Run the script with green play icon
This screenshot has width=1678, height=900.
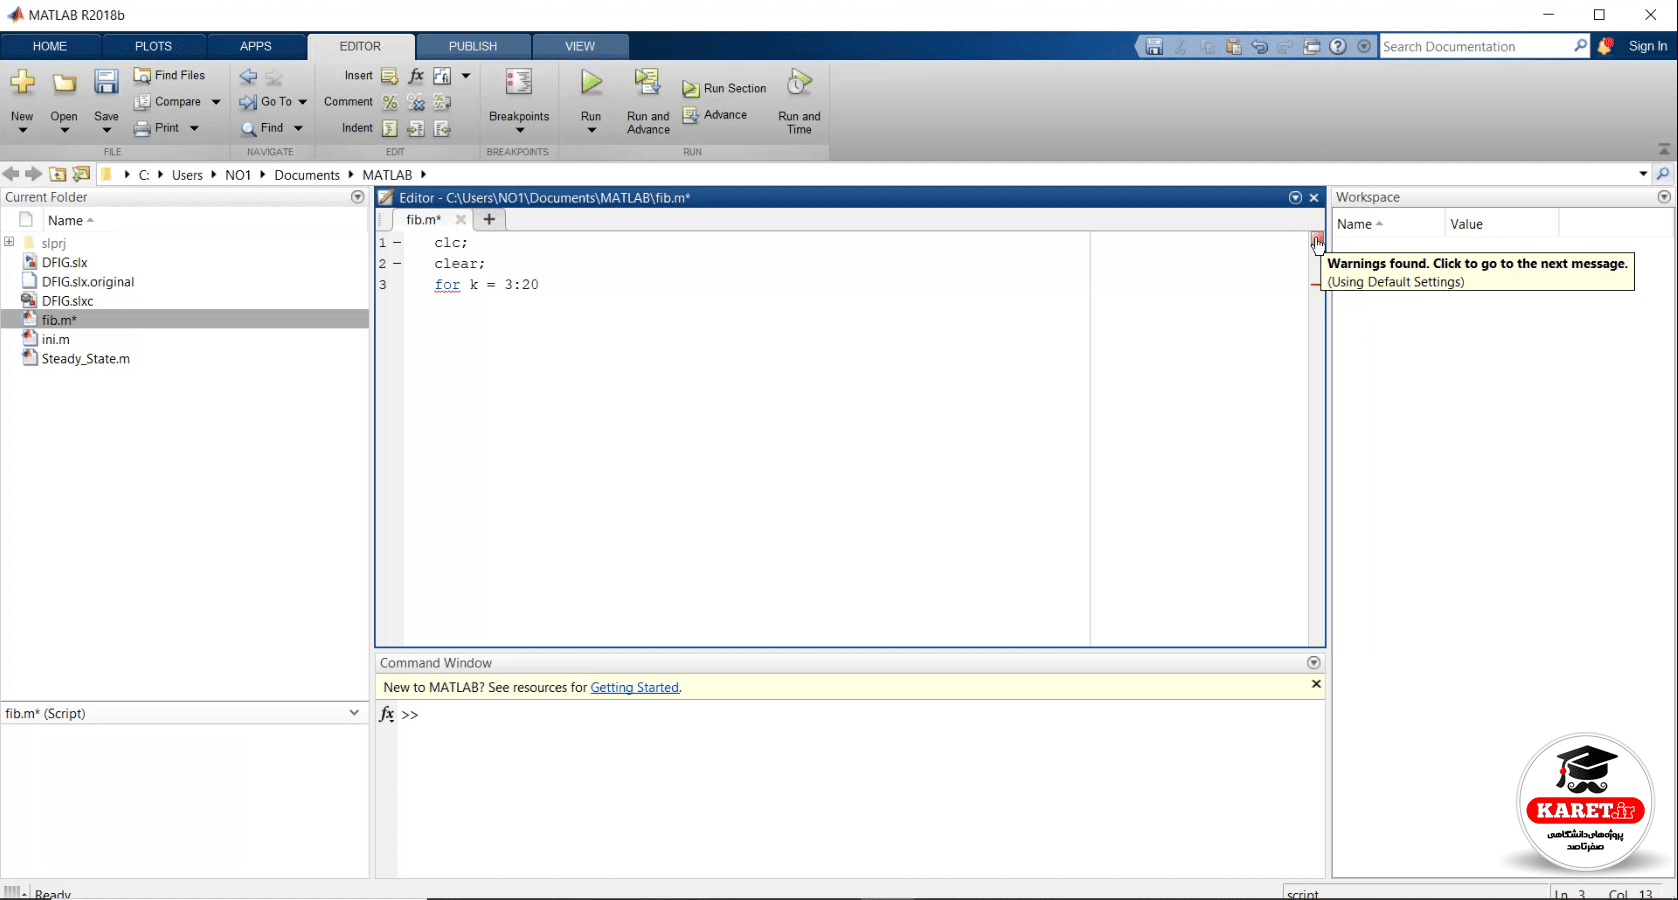pyautogui.click(x=591, y=82)
